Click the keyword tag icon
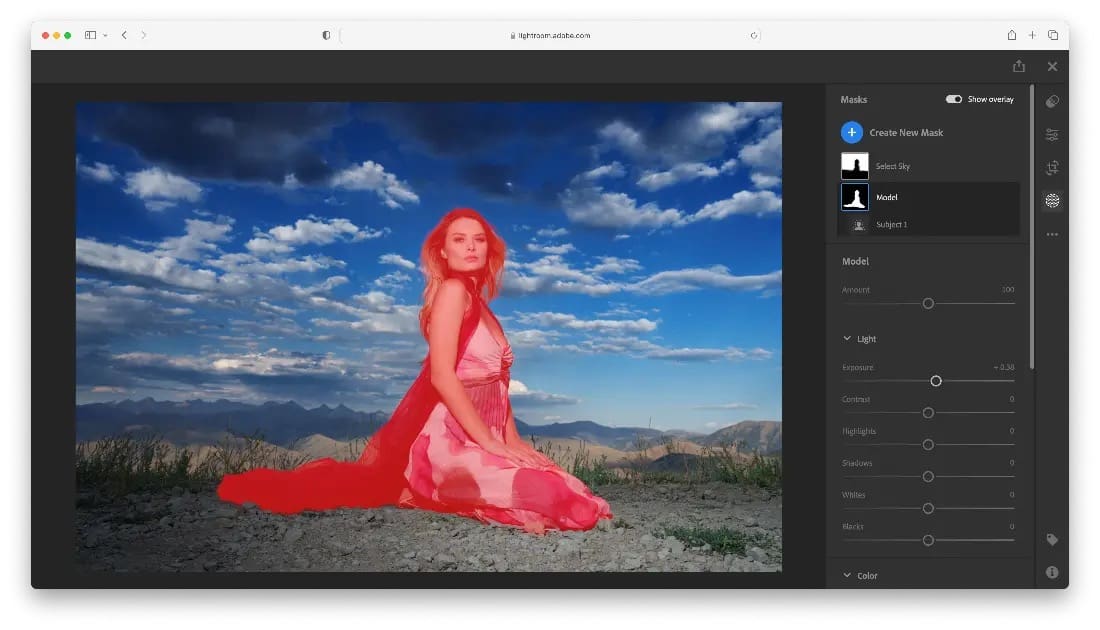This screenshot has height=630, width=1100. pos(1052,540)
